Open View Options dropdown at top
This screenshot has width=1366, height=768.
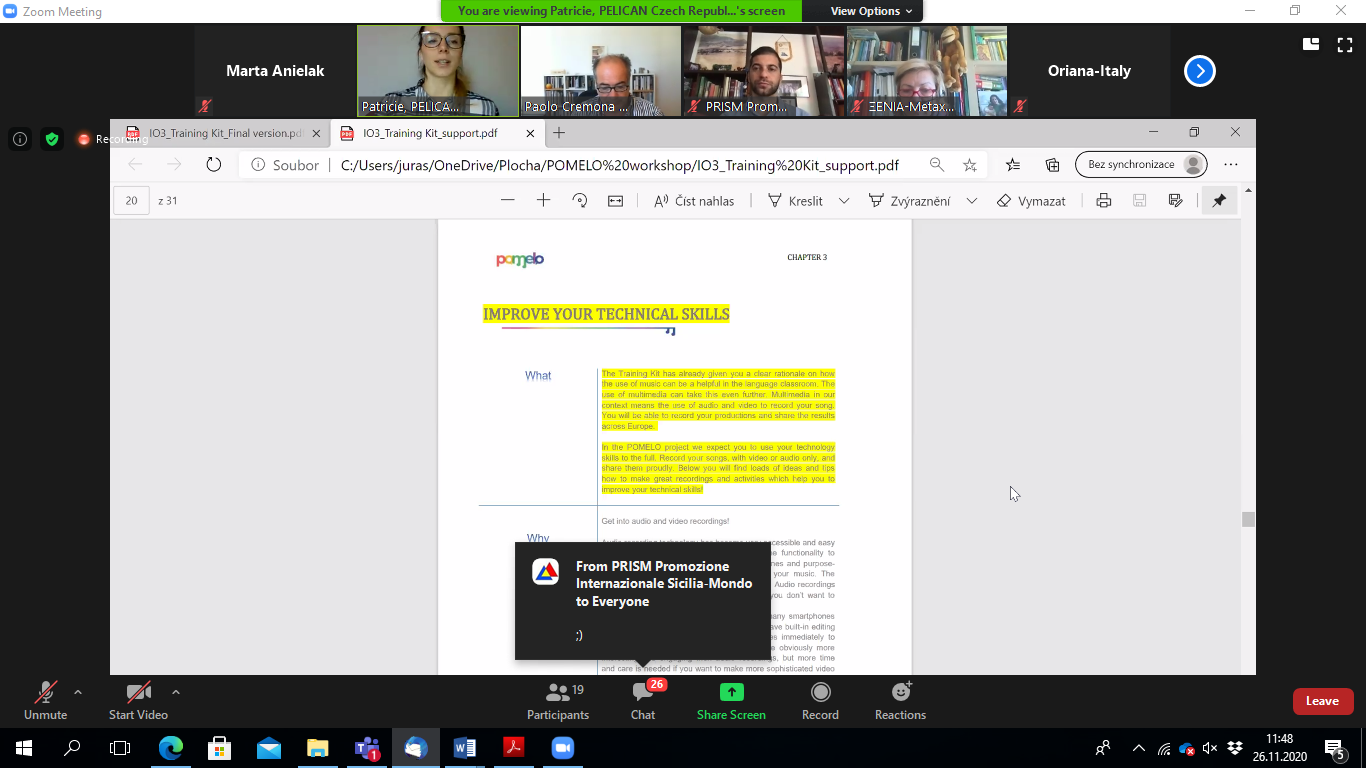tap(871, 11)
